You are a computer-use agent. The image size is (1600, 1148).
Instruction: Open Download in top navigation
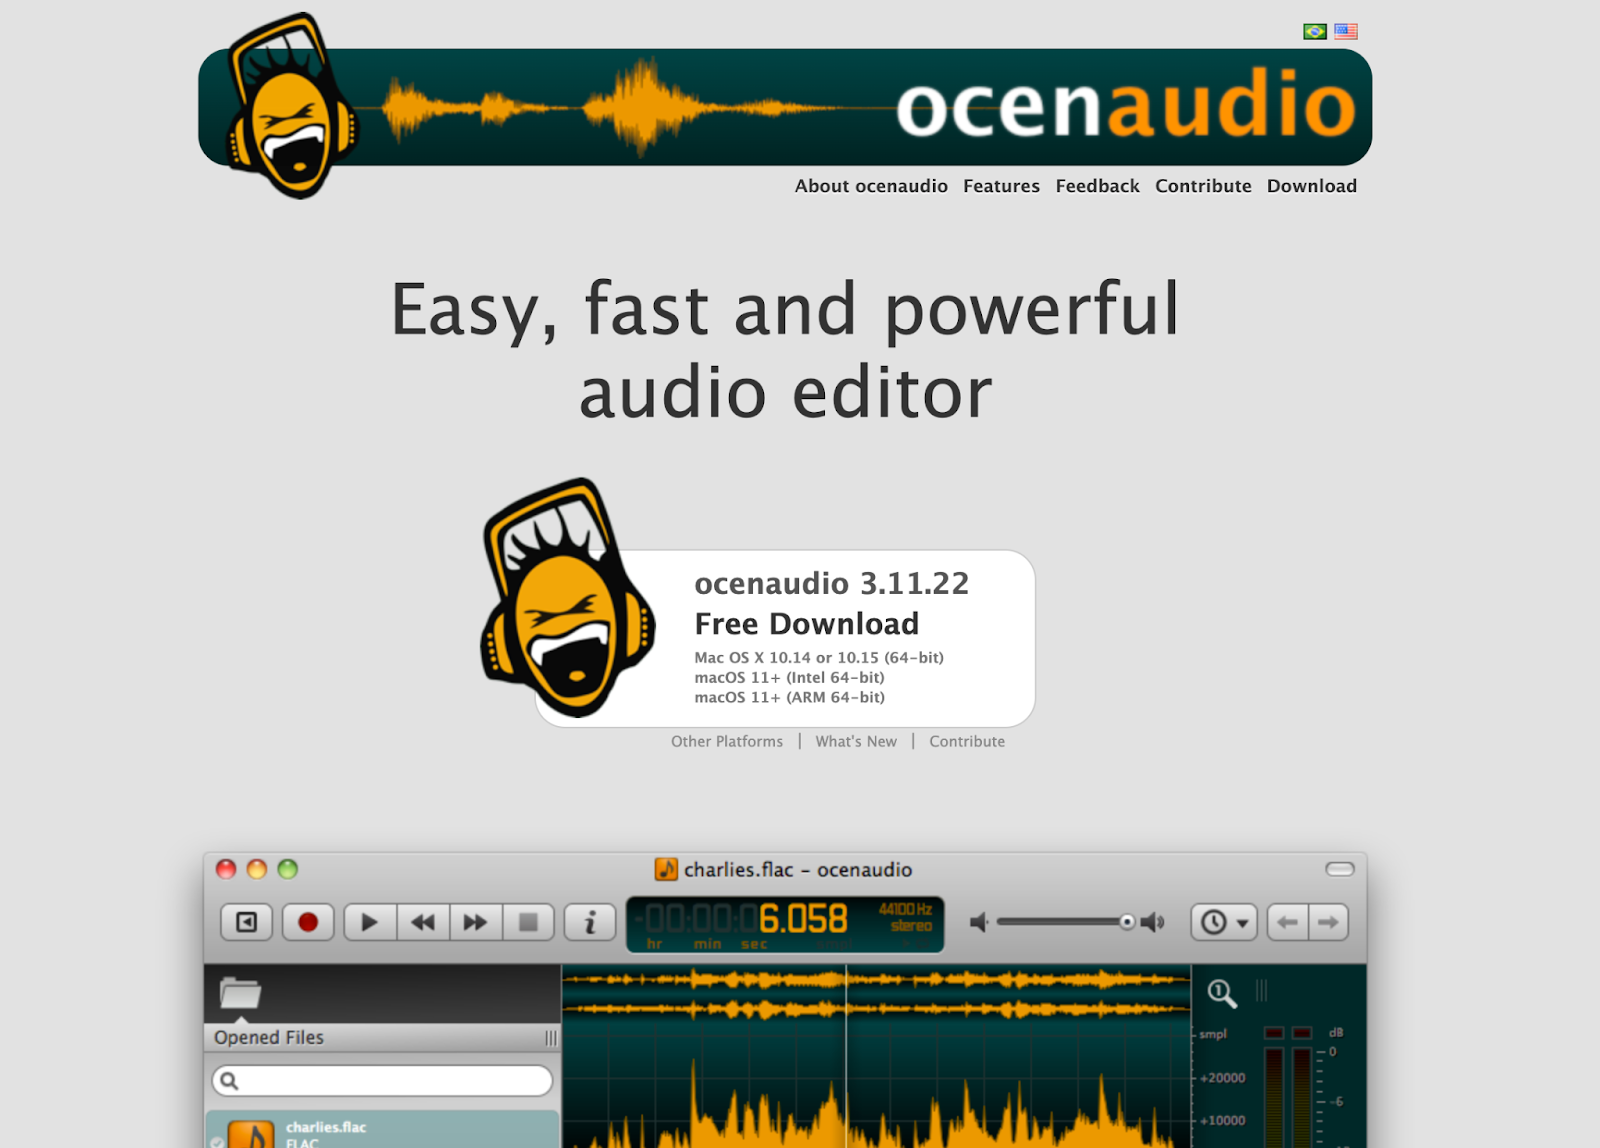[1312, 186]
